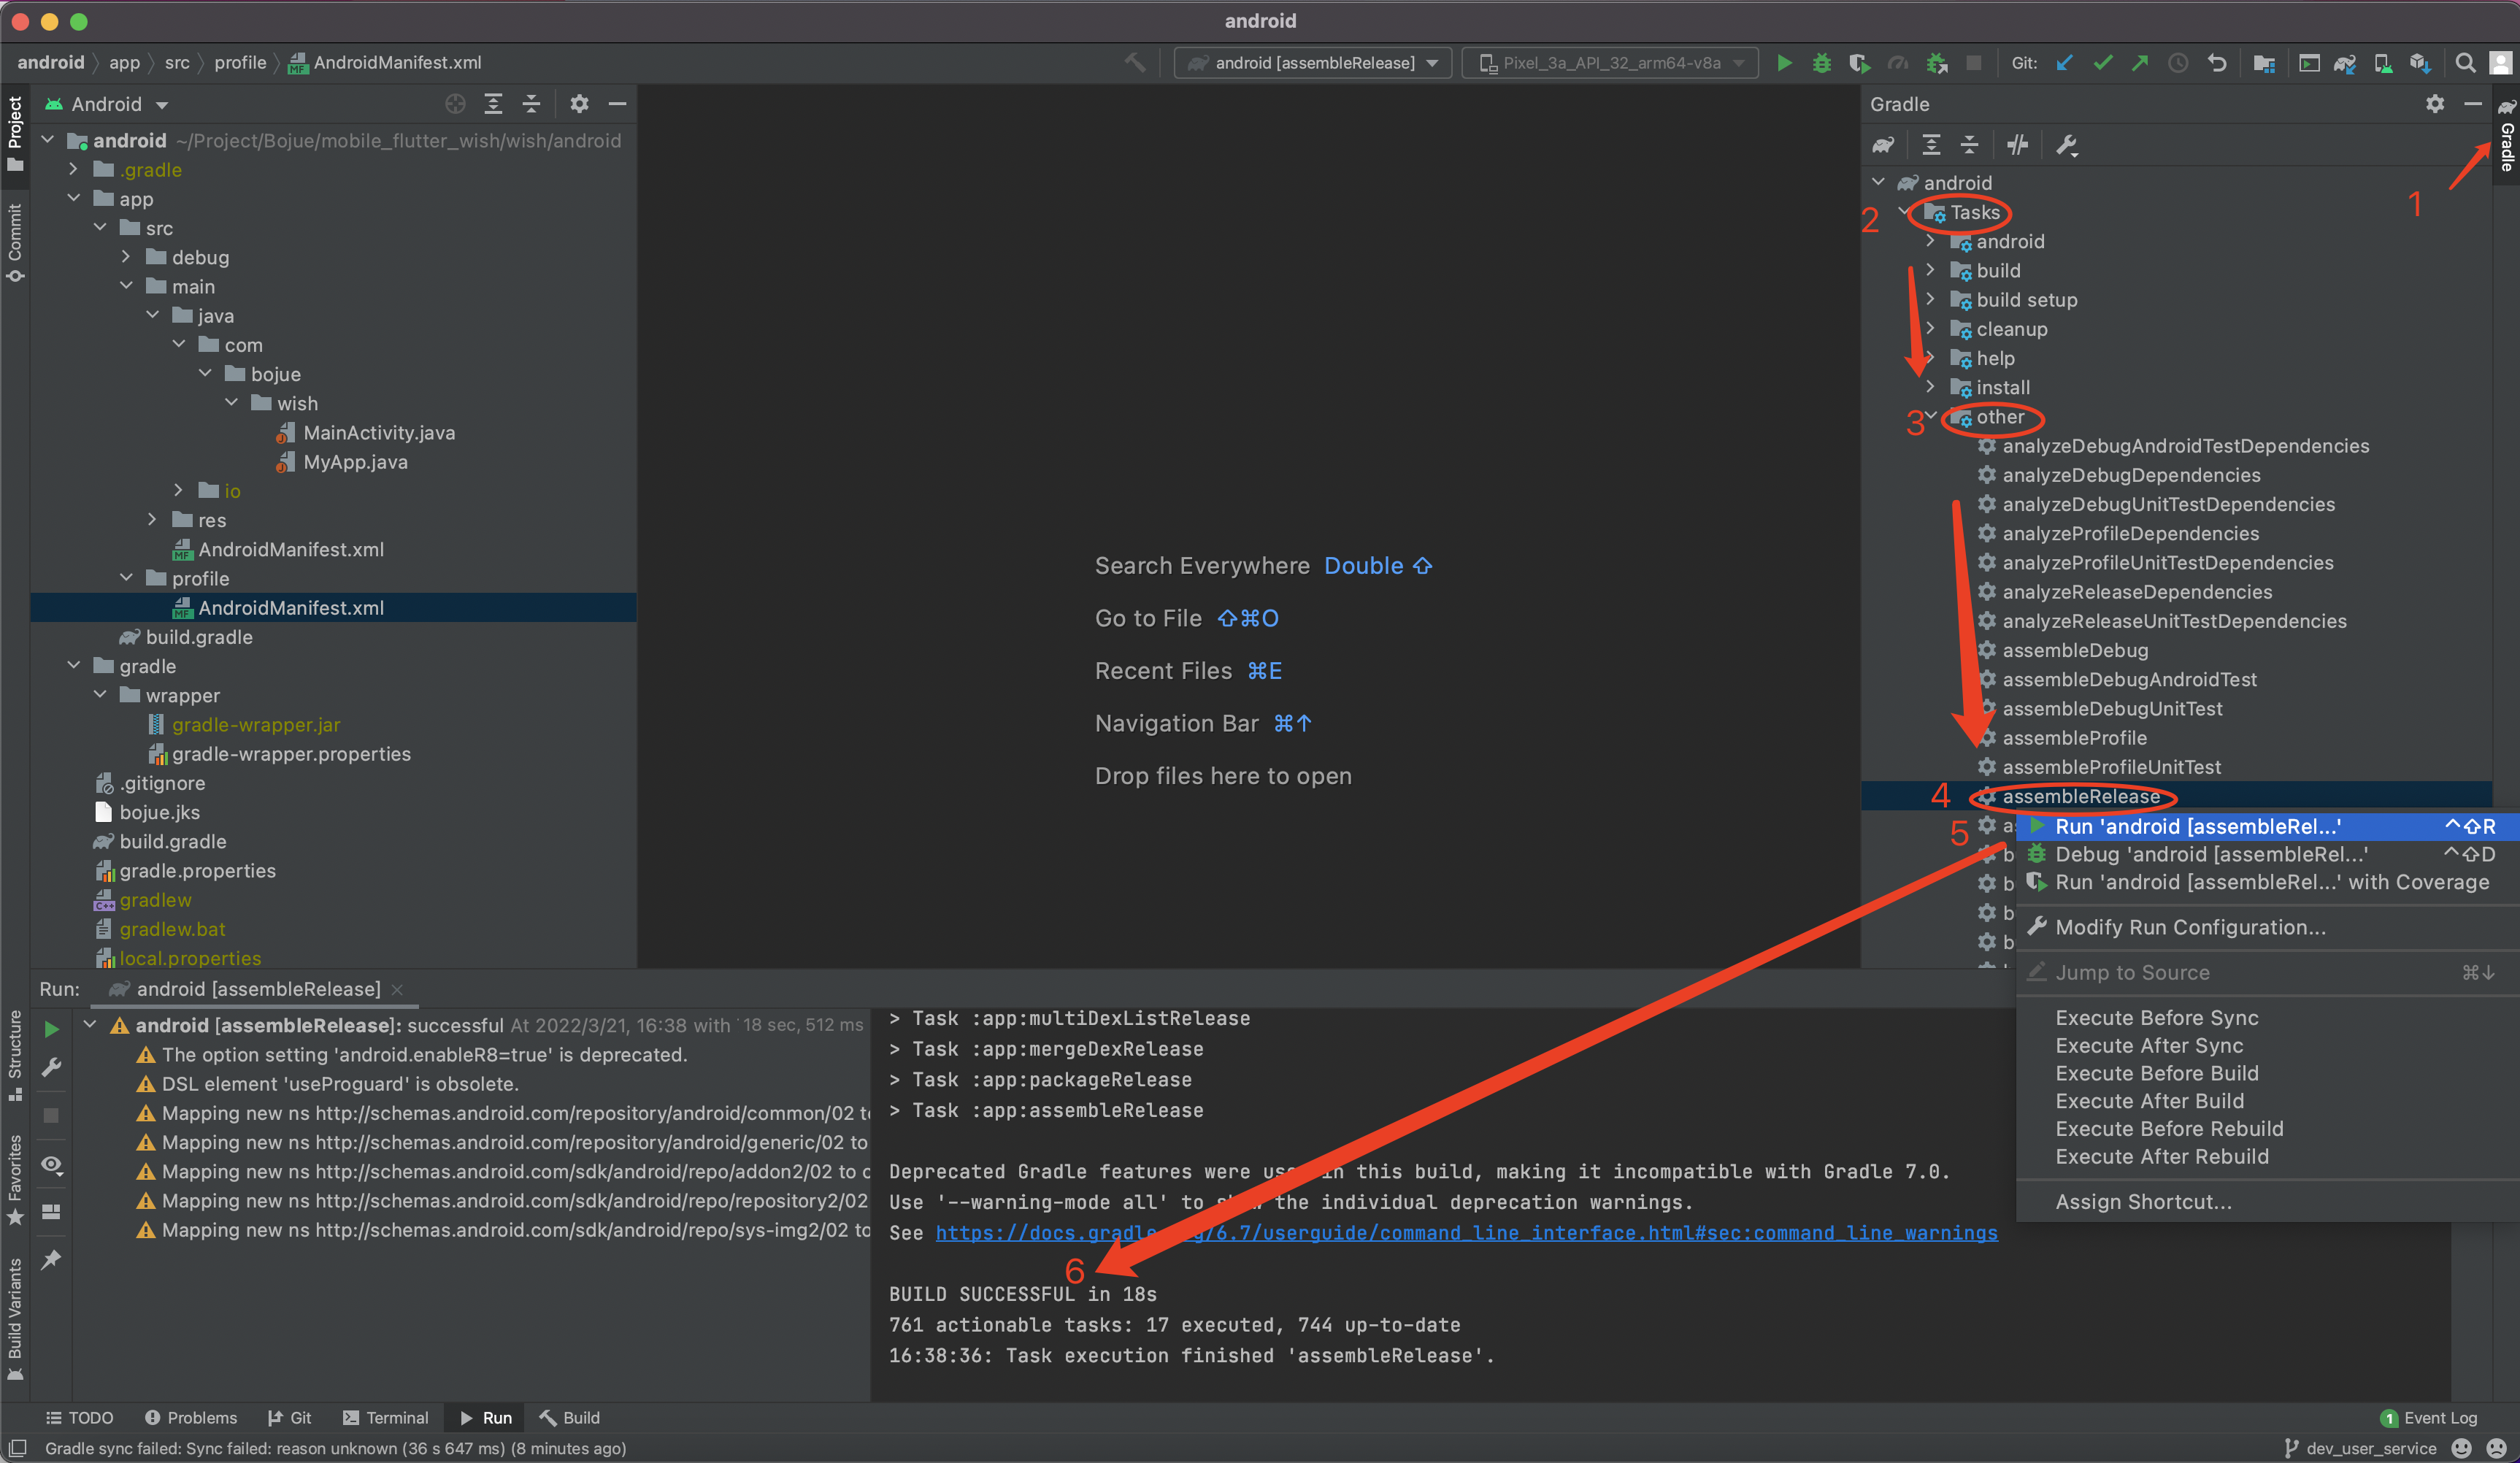Screen dimensions: 2520x1463
Task: Open Project Structure from the toolbar
Action: pyautogui.click(x=2264, y=63)
